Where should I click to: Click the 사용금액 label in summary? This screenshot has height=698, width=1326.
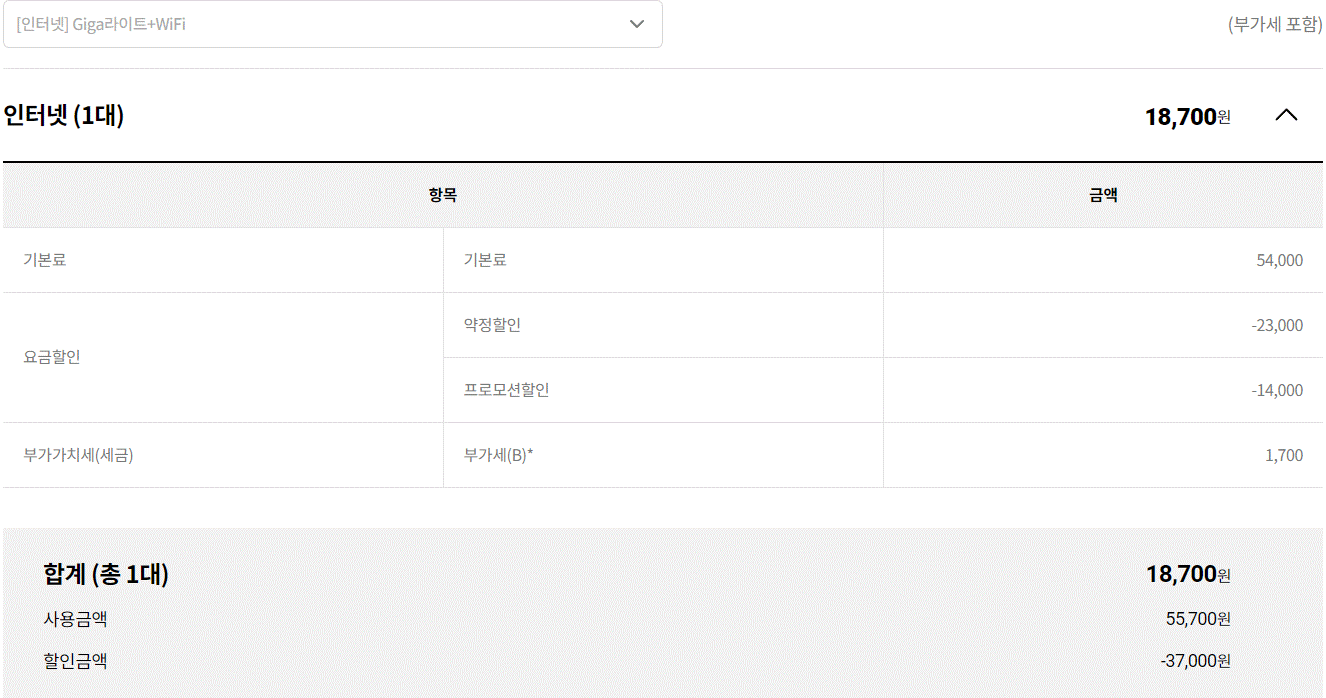(75, 619)
